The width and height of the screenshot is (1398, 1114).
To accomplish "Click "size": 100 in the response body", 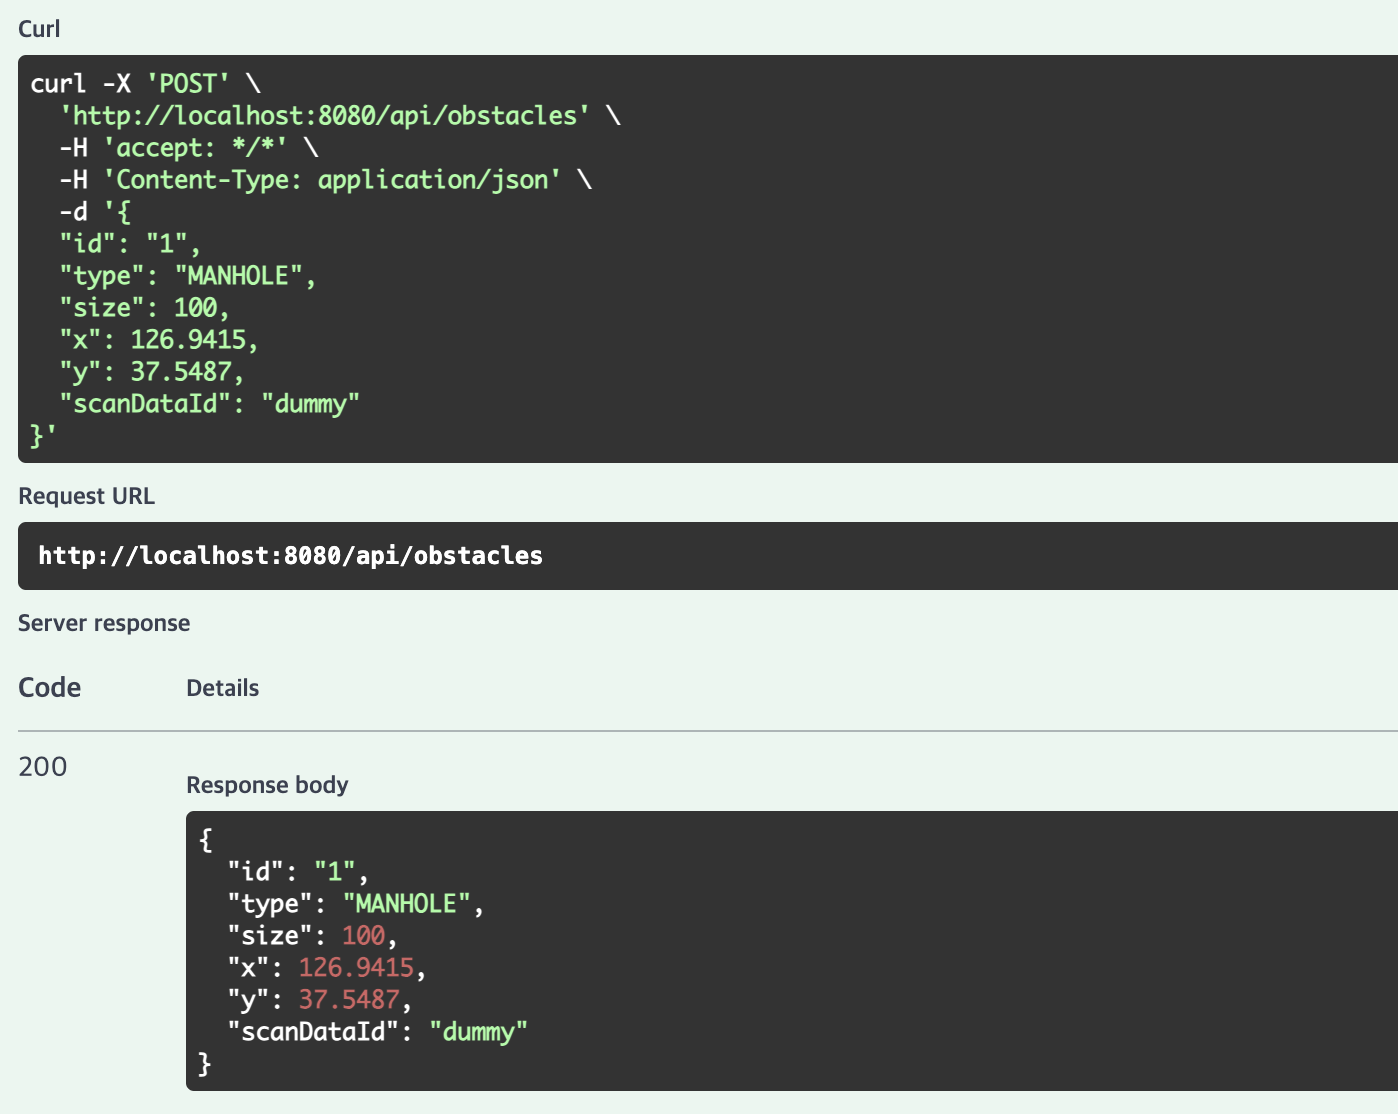I will [x=313, y=936].
